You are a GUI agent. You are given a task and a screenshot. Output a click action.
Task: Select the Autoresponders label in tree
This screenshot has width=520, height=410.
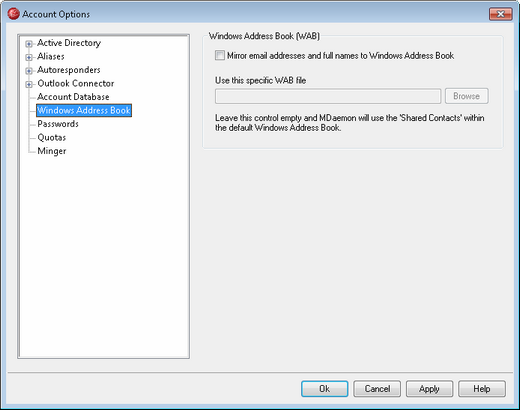(69, 70)
